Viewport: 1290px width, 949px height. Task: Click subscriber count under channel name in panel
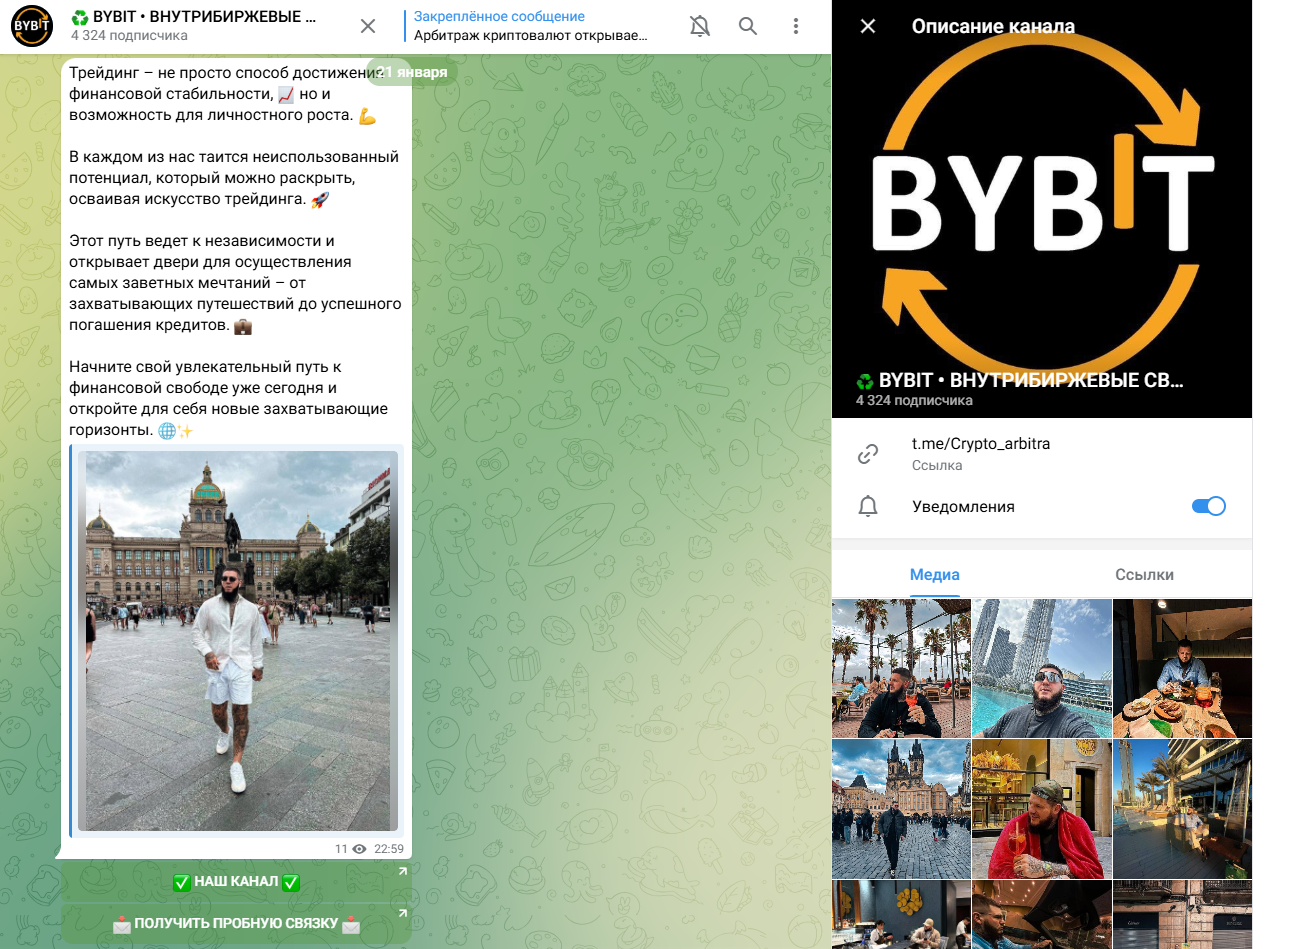[914, 400]
